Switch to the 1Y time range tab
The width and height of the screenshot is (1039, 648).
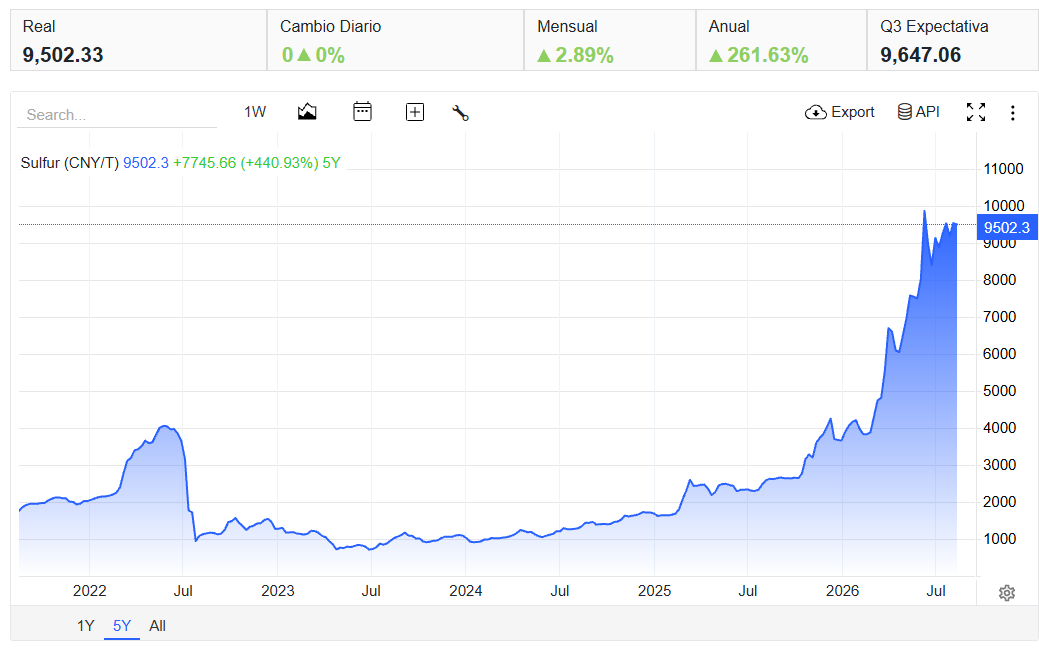[85, 625]
